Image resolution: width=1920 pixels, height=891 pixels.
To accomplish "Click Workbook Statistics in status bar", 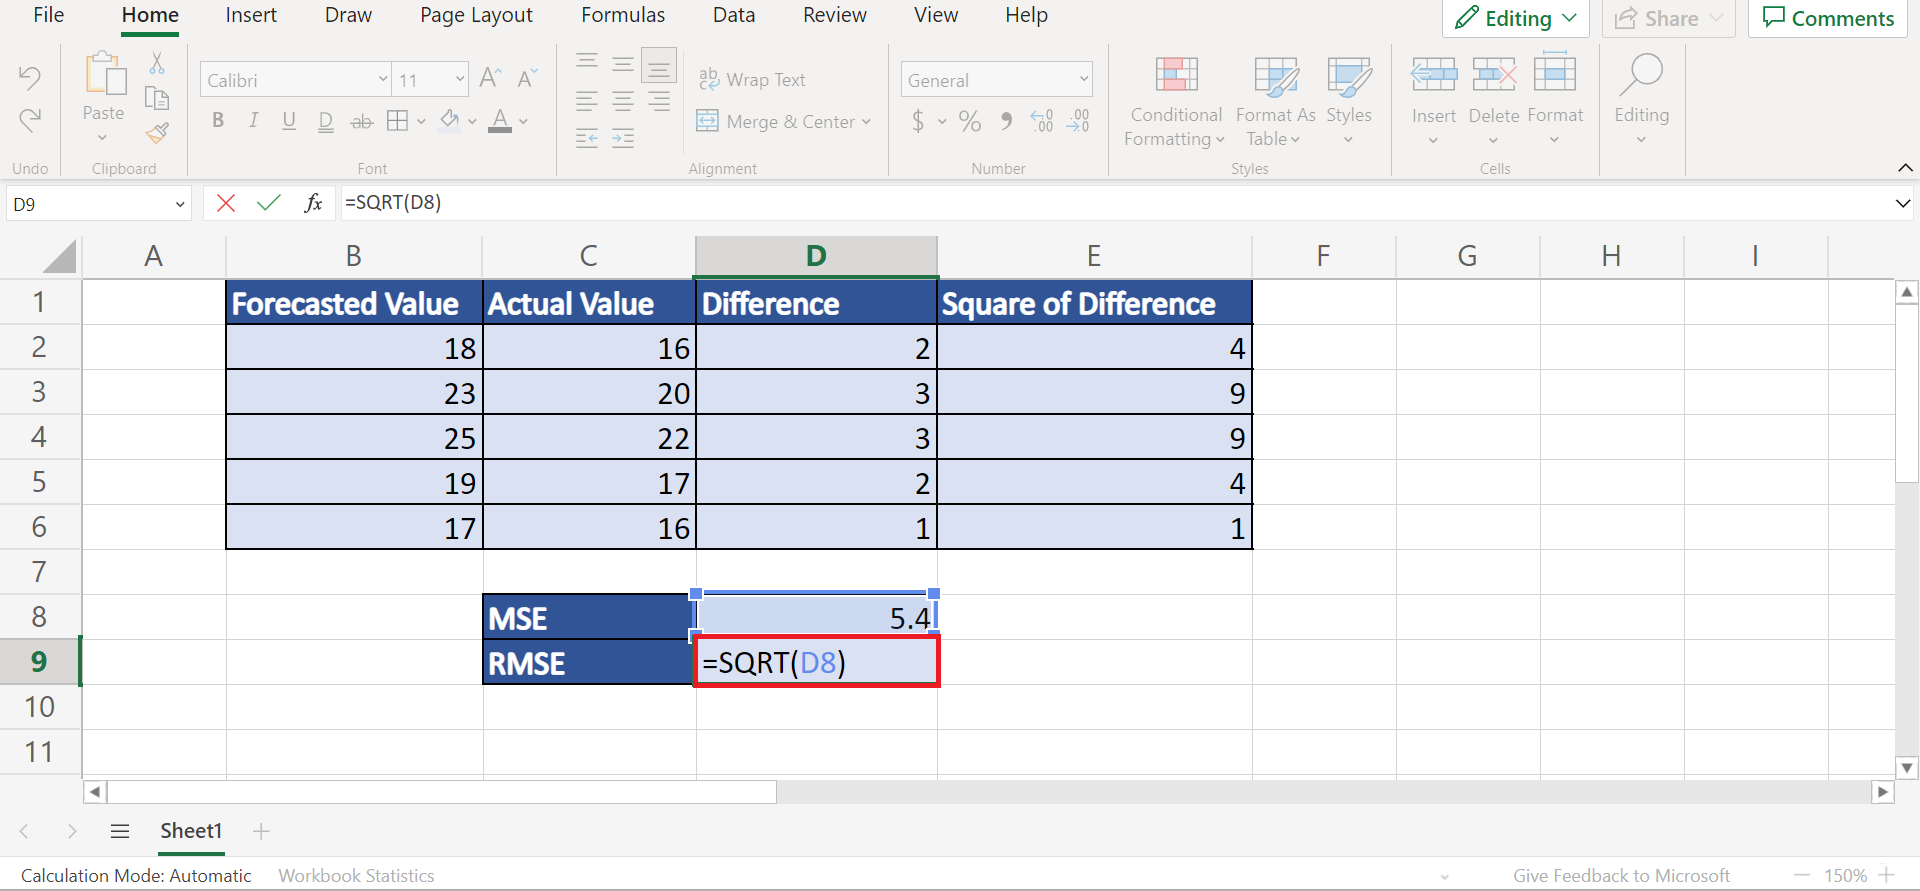I will [356, 875].
